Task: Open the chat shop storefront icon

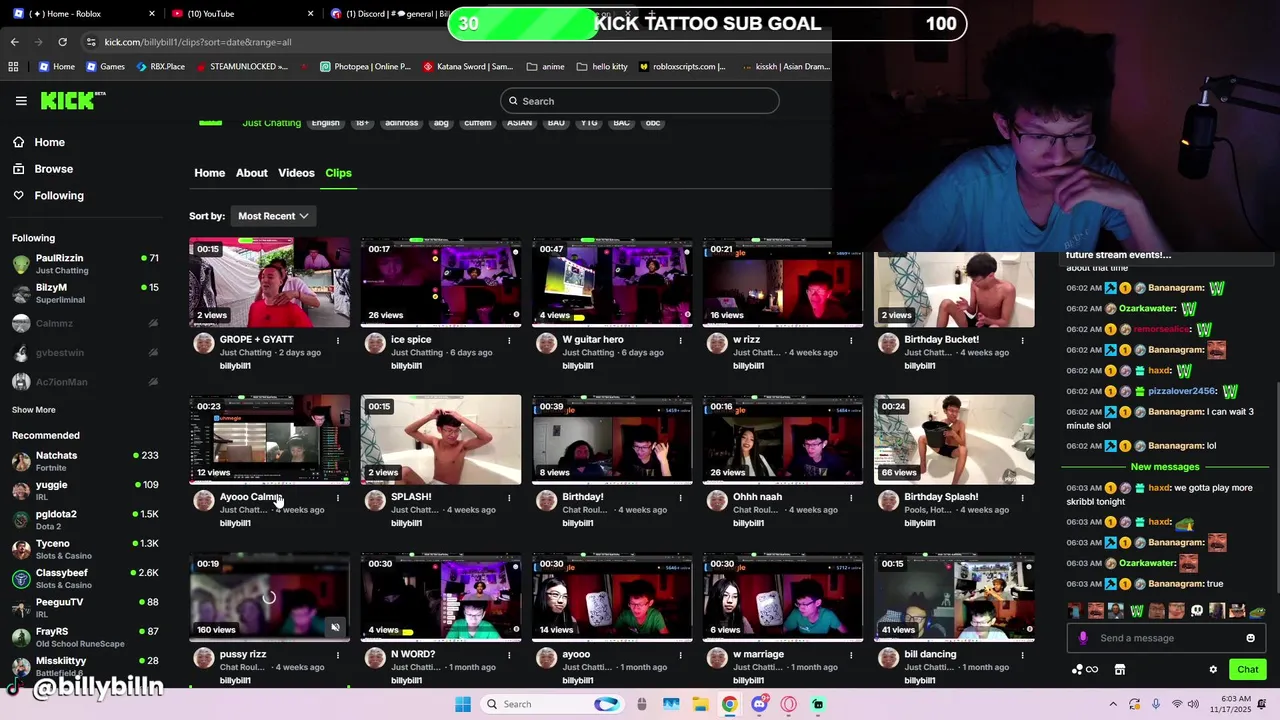Action: click(1120, 670)
